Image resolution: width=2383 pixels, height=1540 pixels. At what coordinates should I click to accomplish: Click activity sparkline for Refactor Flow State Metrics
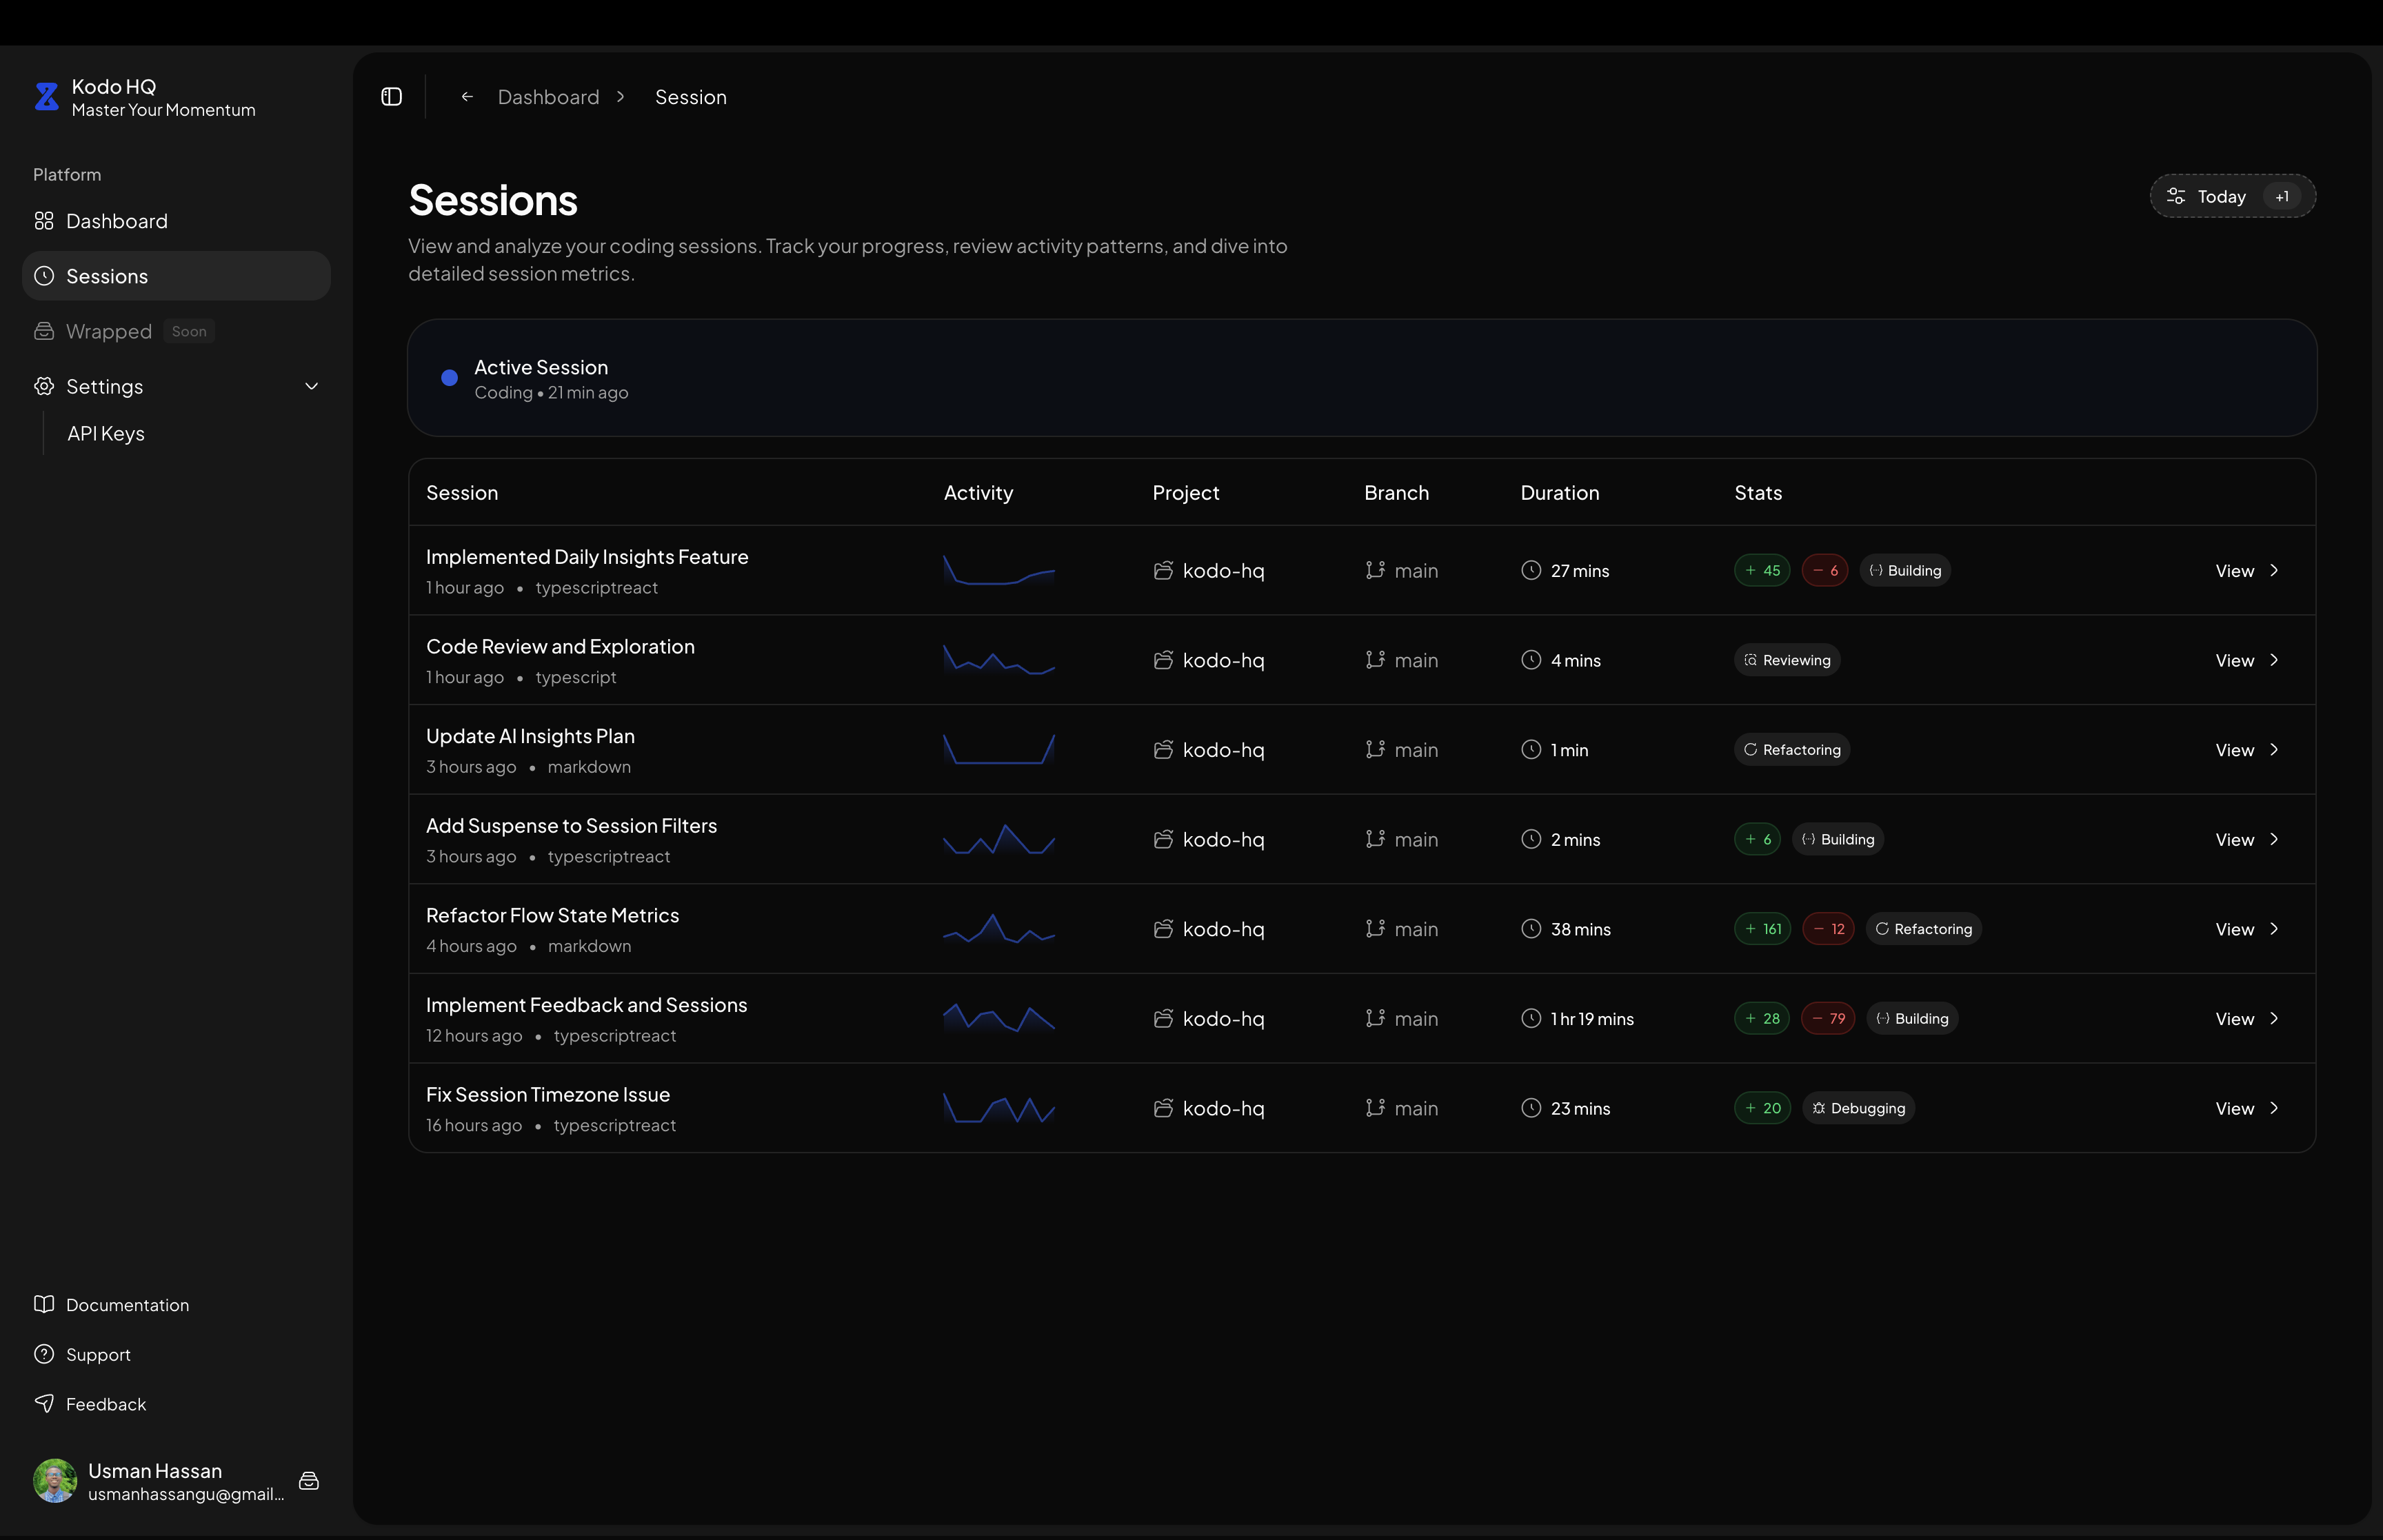[998, 929]
